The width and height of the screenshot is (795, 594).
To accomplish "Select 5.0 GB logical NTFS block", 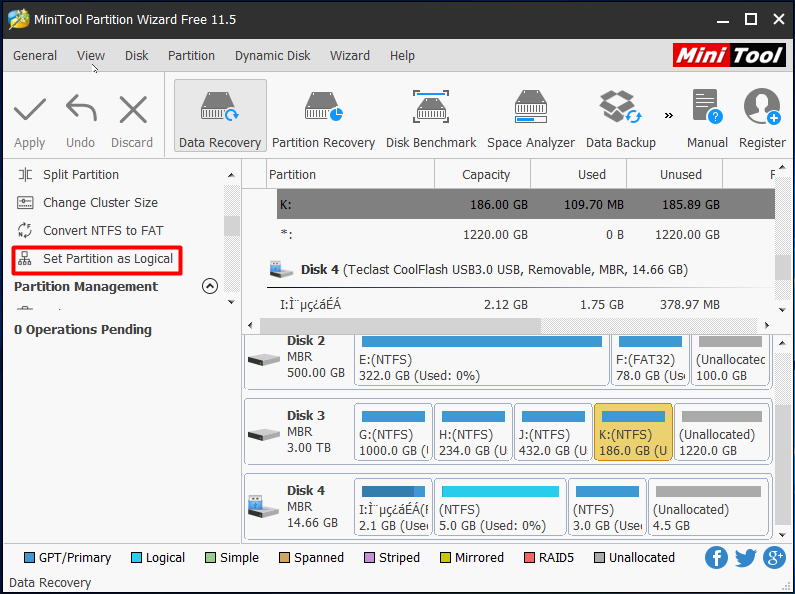I will (500, 507).
